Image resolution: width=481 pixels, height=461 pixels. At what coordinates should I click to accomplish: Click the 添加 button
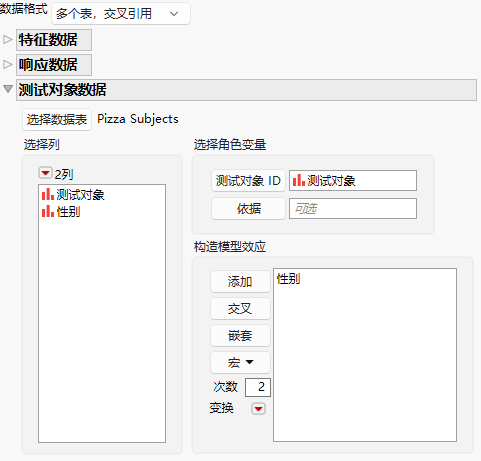coord(240,282)
